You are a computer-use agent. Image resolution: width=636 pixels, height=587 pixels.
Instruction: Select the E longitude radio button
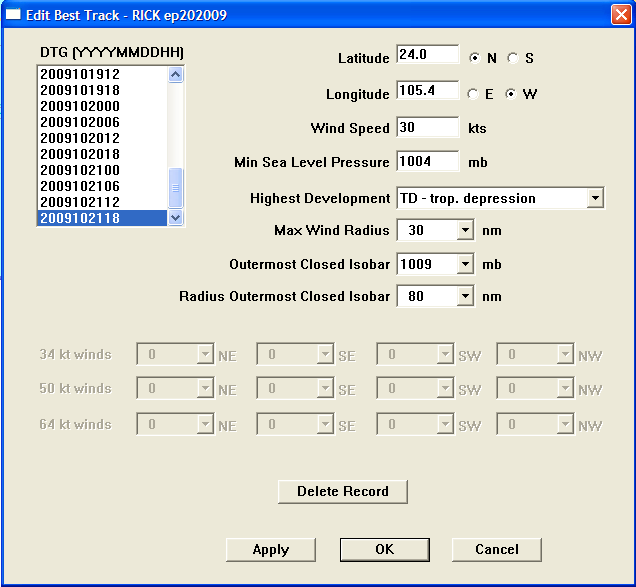click(474, 94)
